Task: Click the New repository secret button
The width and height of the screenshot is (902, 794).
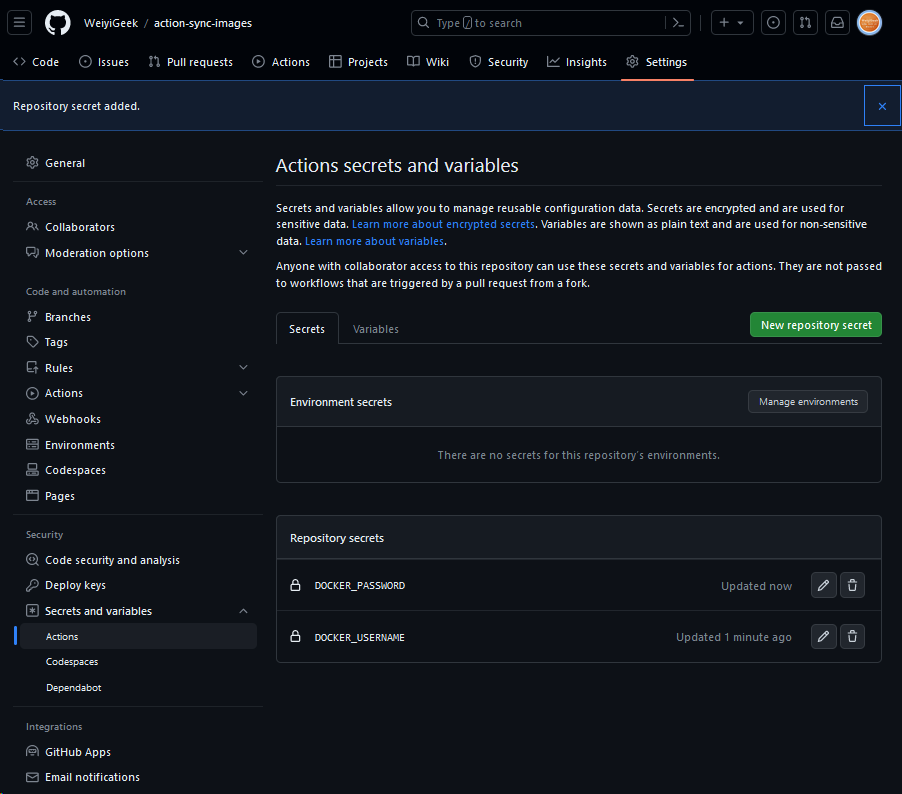Action: [815, 324]
